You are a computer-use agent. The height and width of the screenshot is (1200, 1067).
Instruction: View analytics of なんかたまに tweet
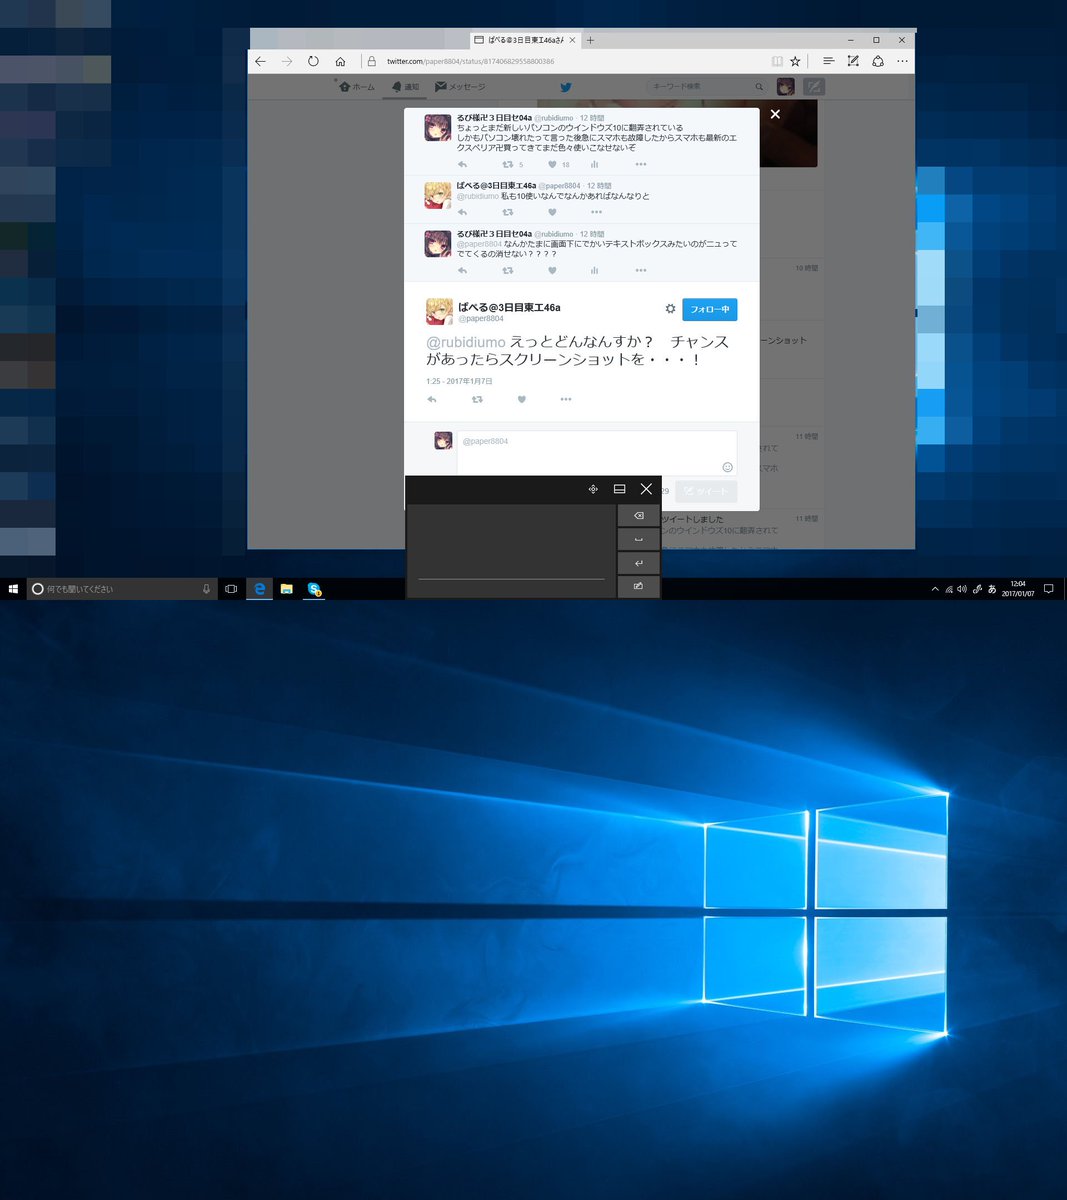click(594, 270)
